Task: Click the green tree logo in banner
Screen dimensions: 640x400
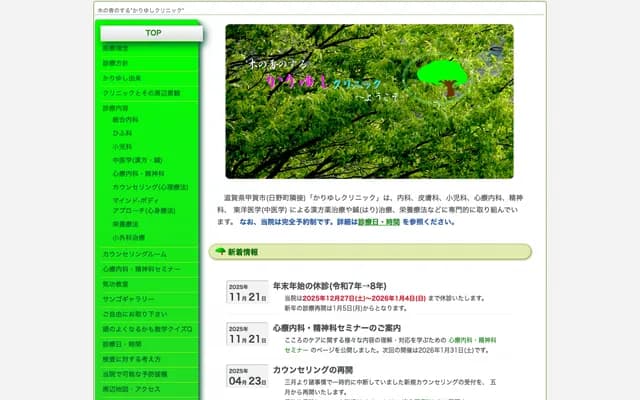Action: 442,78
